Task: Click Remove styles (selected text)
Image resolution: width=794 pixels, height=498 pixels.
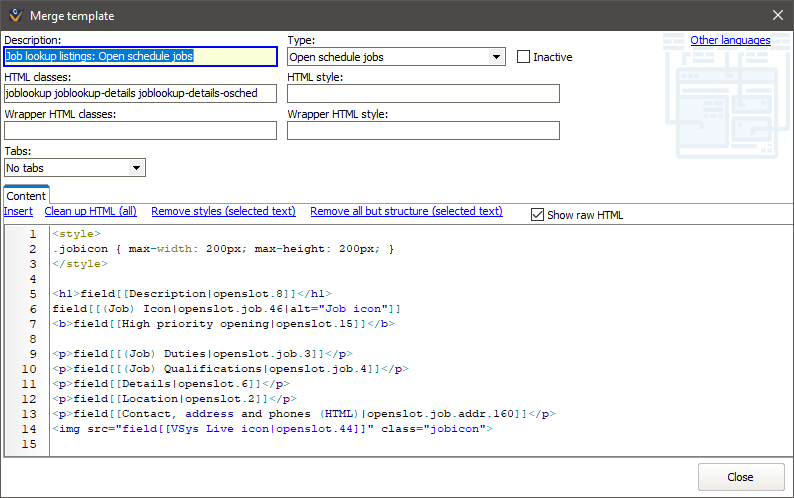Action: (x=223, y=211)
